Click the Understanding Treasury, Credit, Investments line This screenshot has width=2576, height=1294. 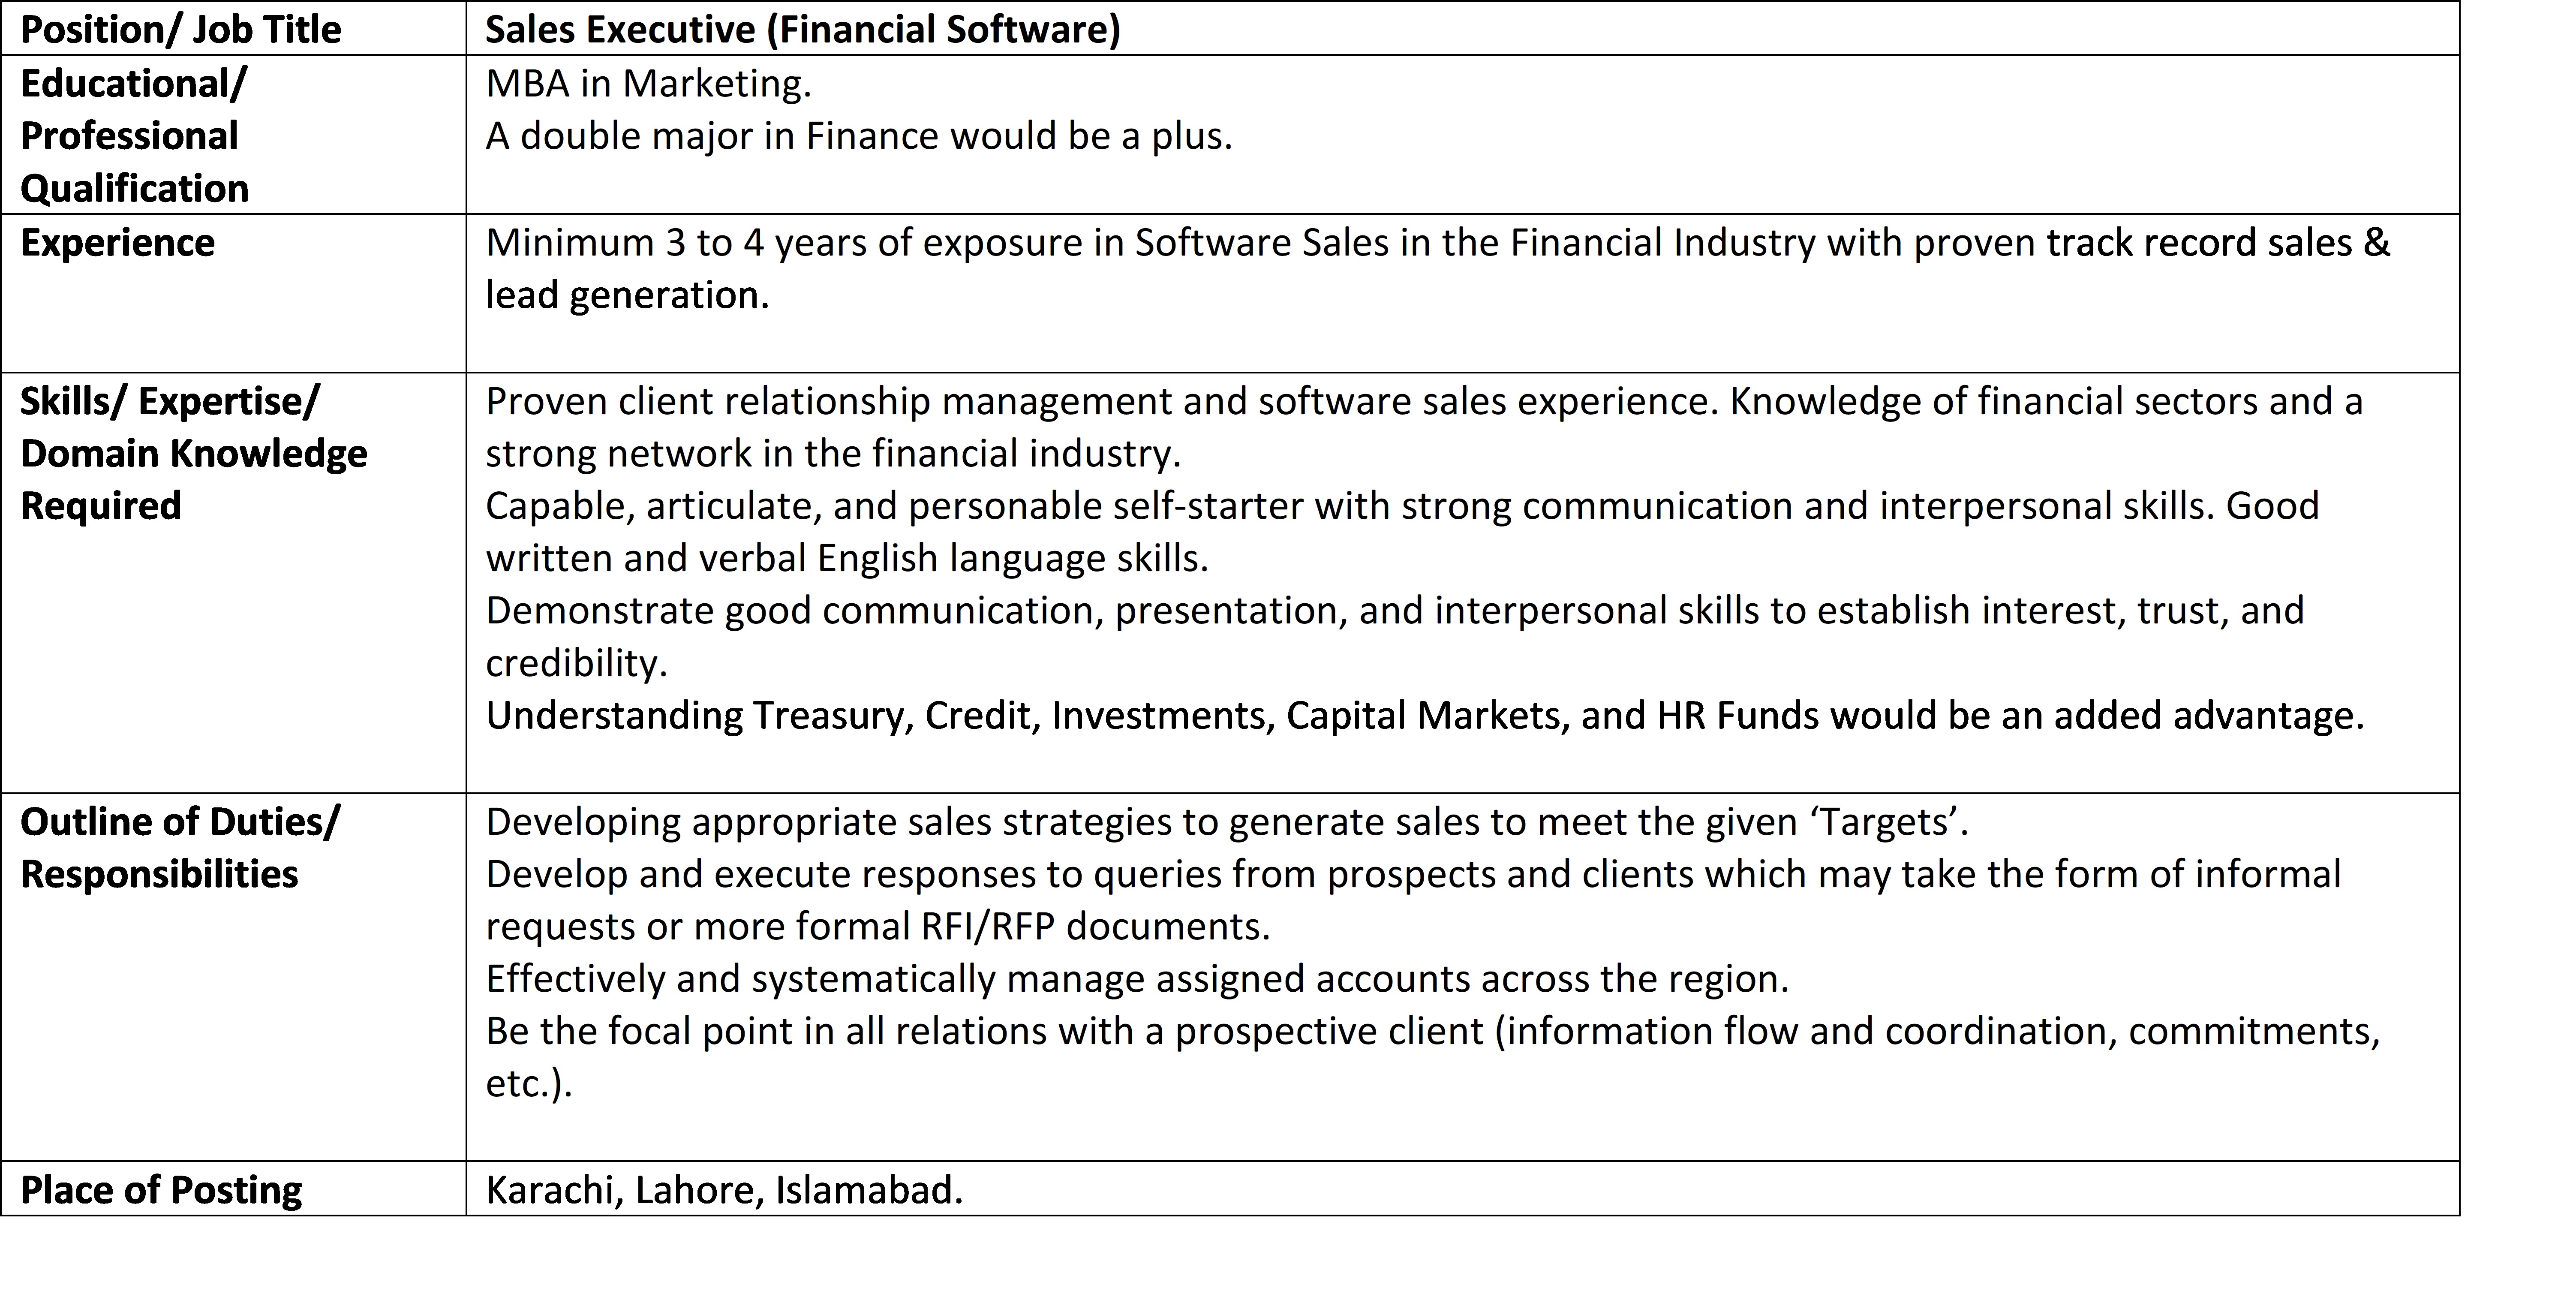pos(1425,715)
